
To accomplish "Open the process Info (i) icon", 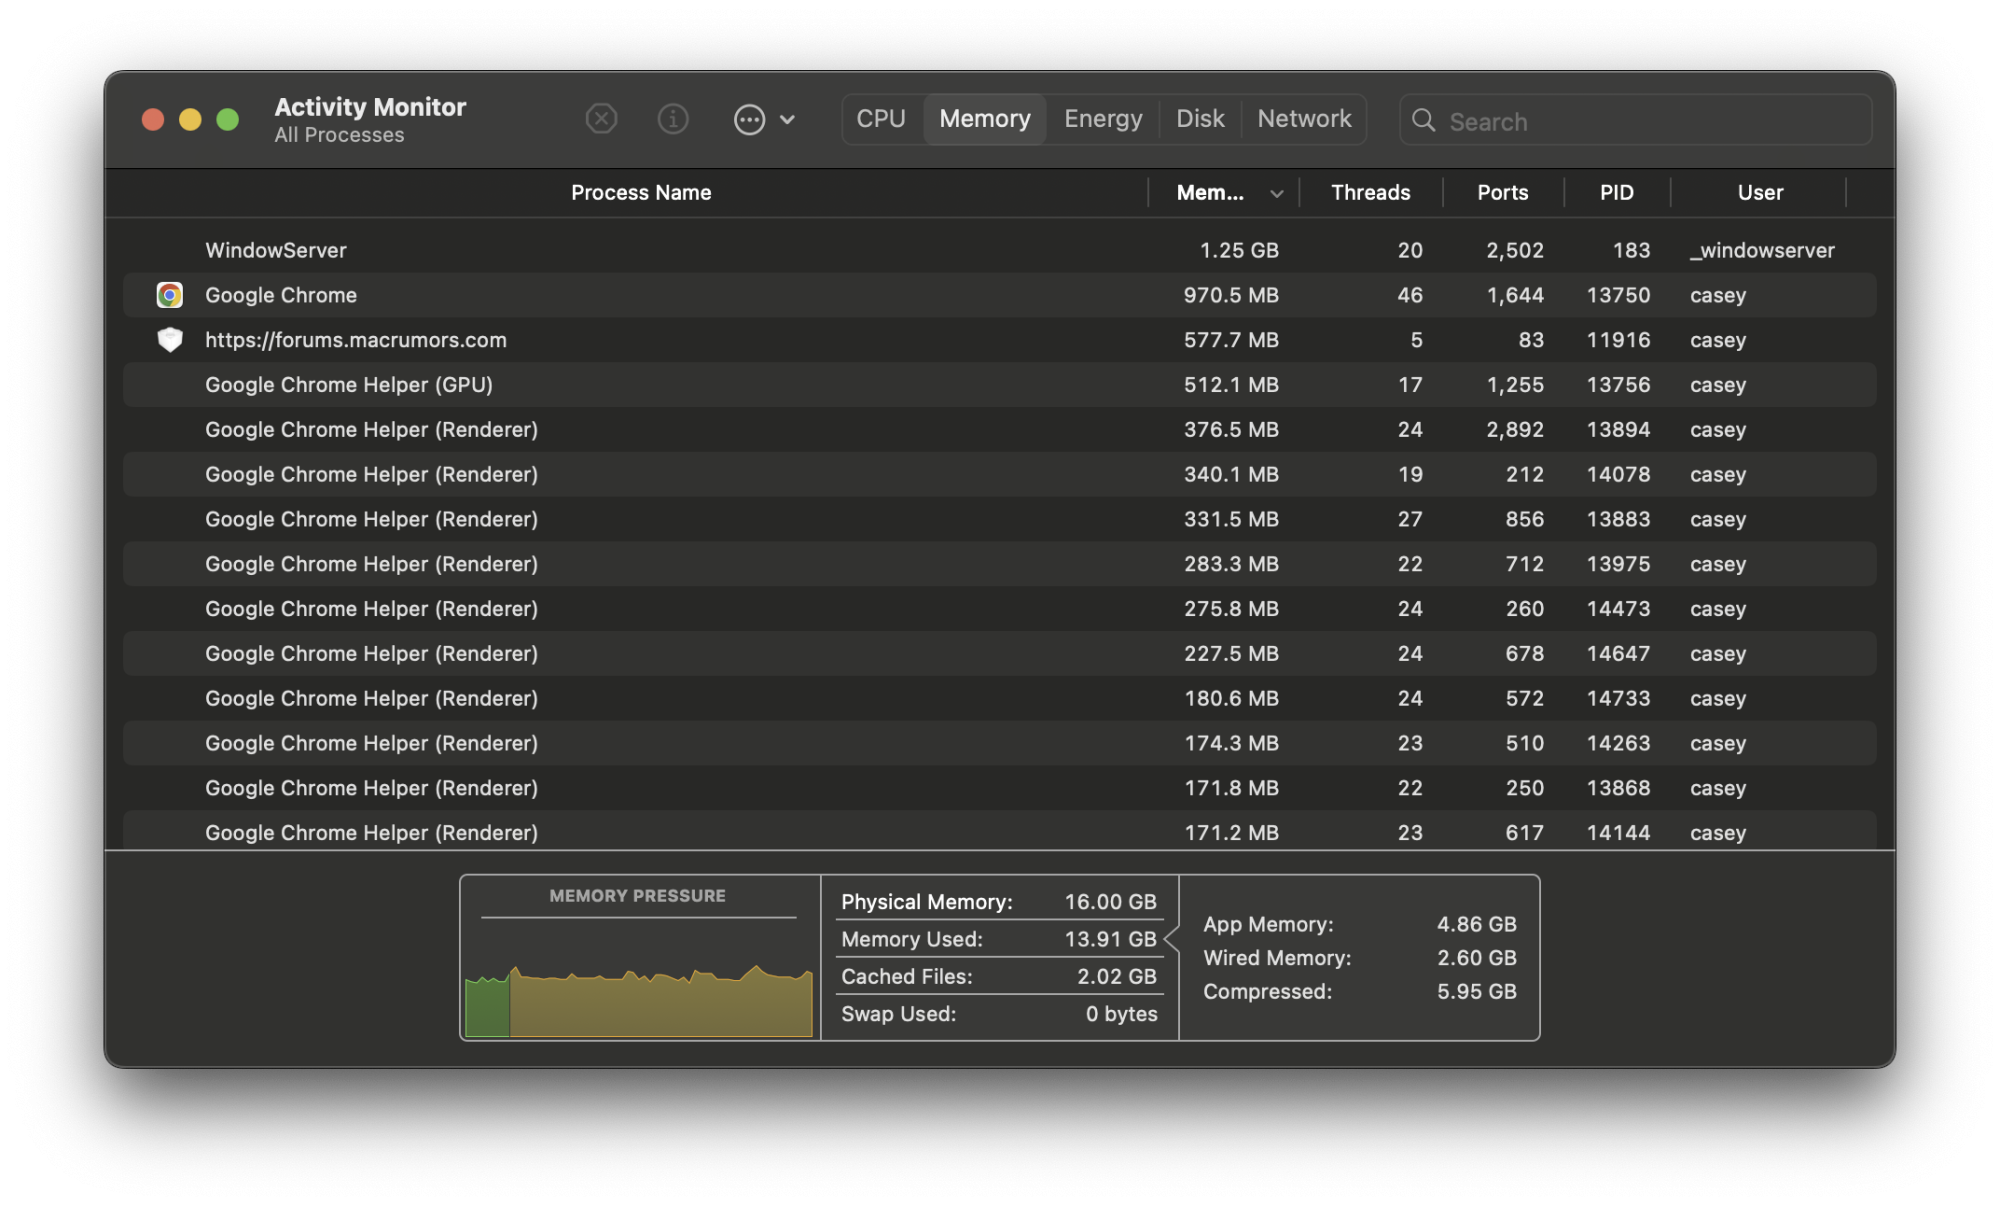I will click(673, 120).
